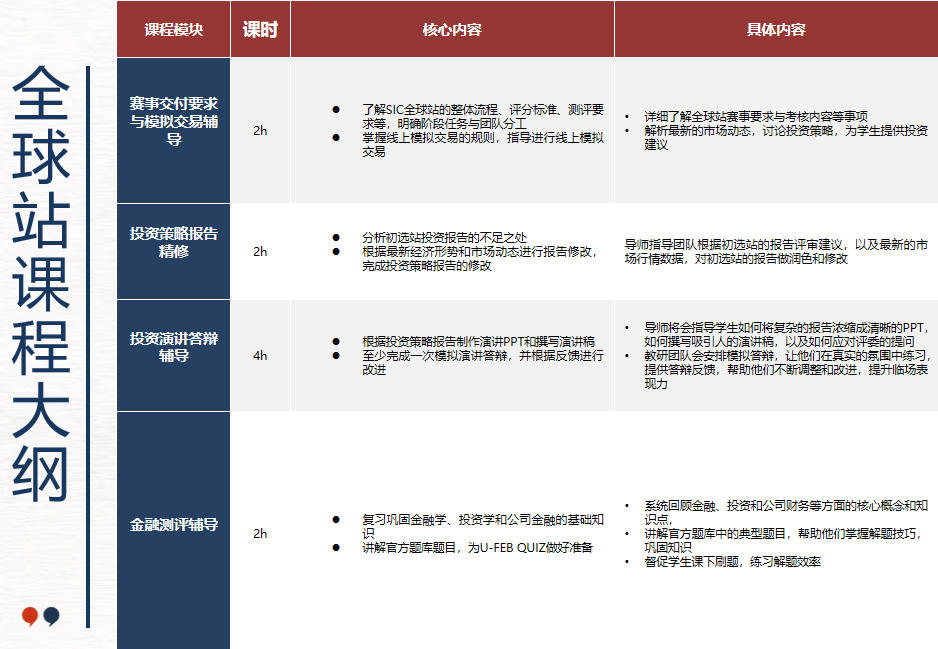Click the 课程模块 column header
938x649 pixels.
pyautogui.click(x=172, y=29)
